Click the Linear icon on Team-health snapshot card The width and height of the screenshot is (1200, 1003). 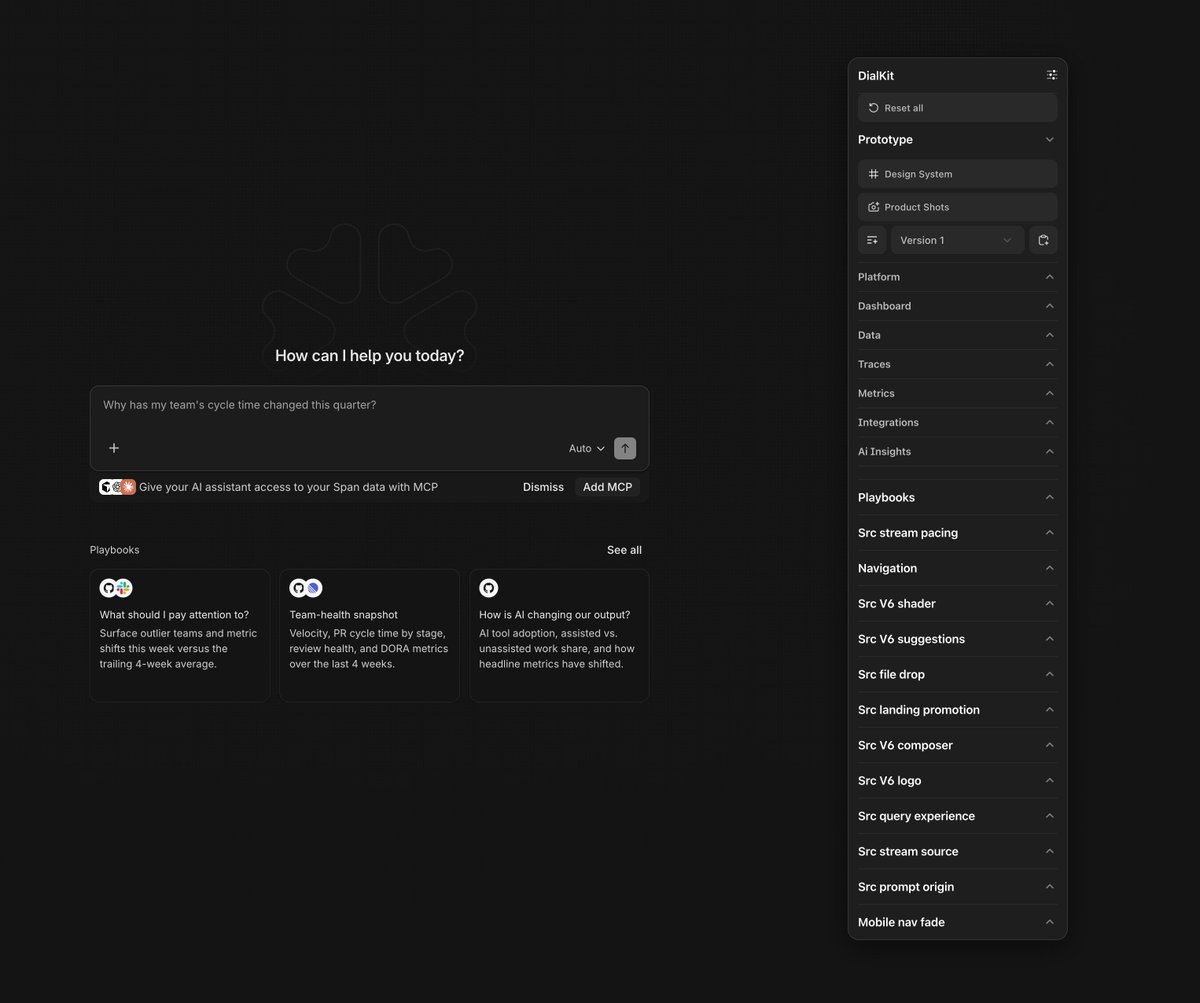313,588
